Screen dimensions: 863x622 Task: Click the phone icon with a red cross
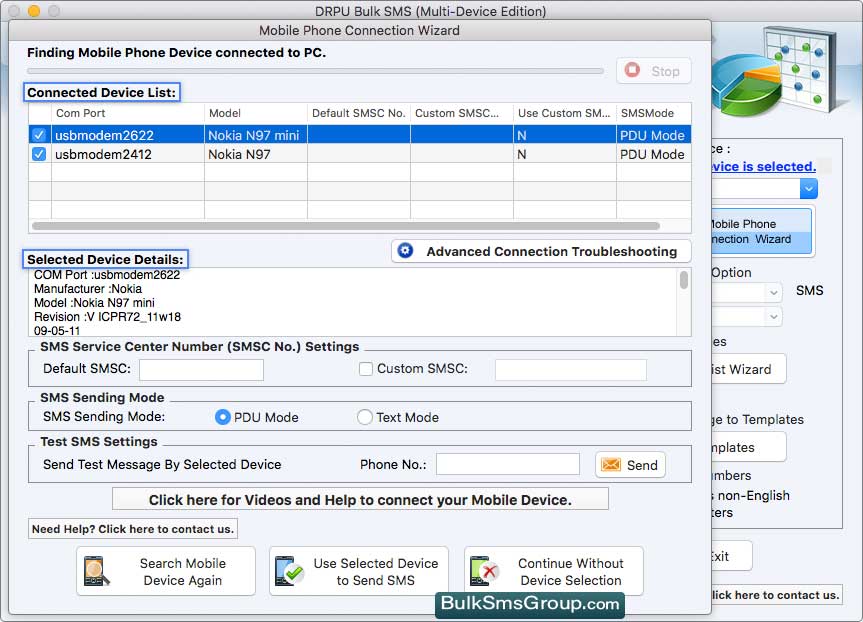(484, 571)
